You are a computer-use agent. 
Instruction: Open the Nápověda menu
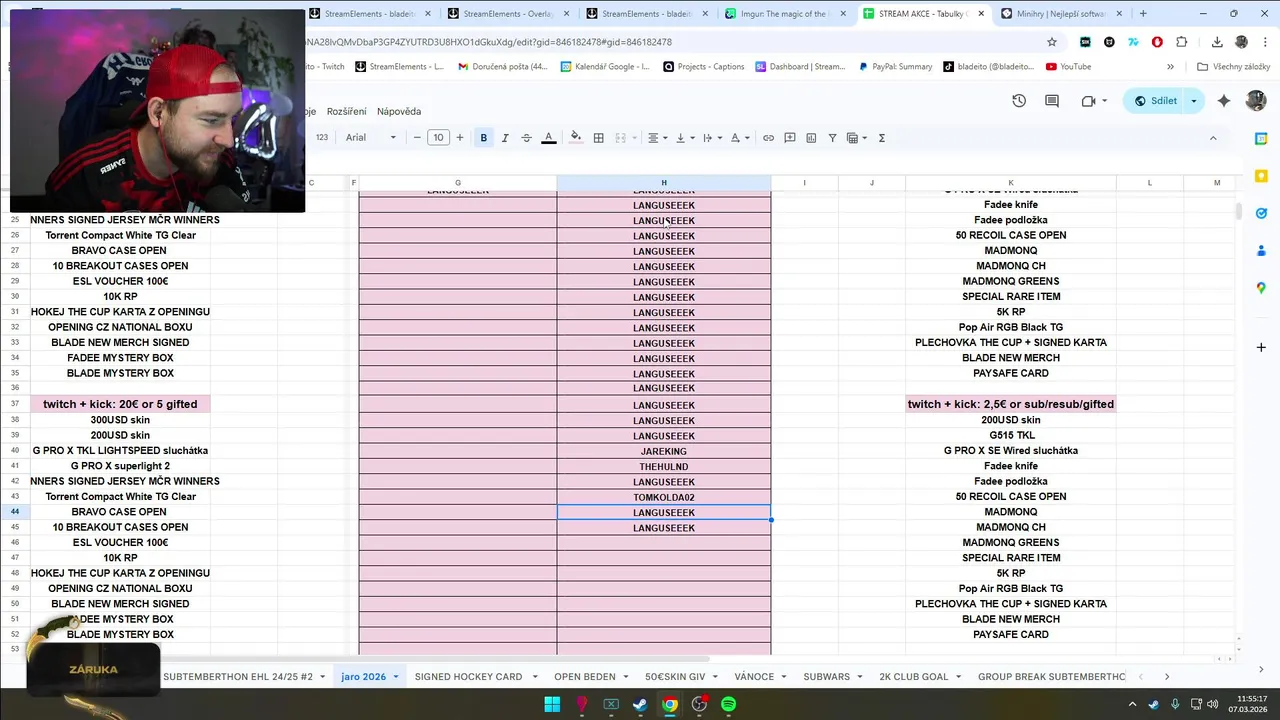399,111
